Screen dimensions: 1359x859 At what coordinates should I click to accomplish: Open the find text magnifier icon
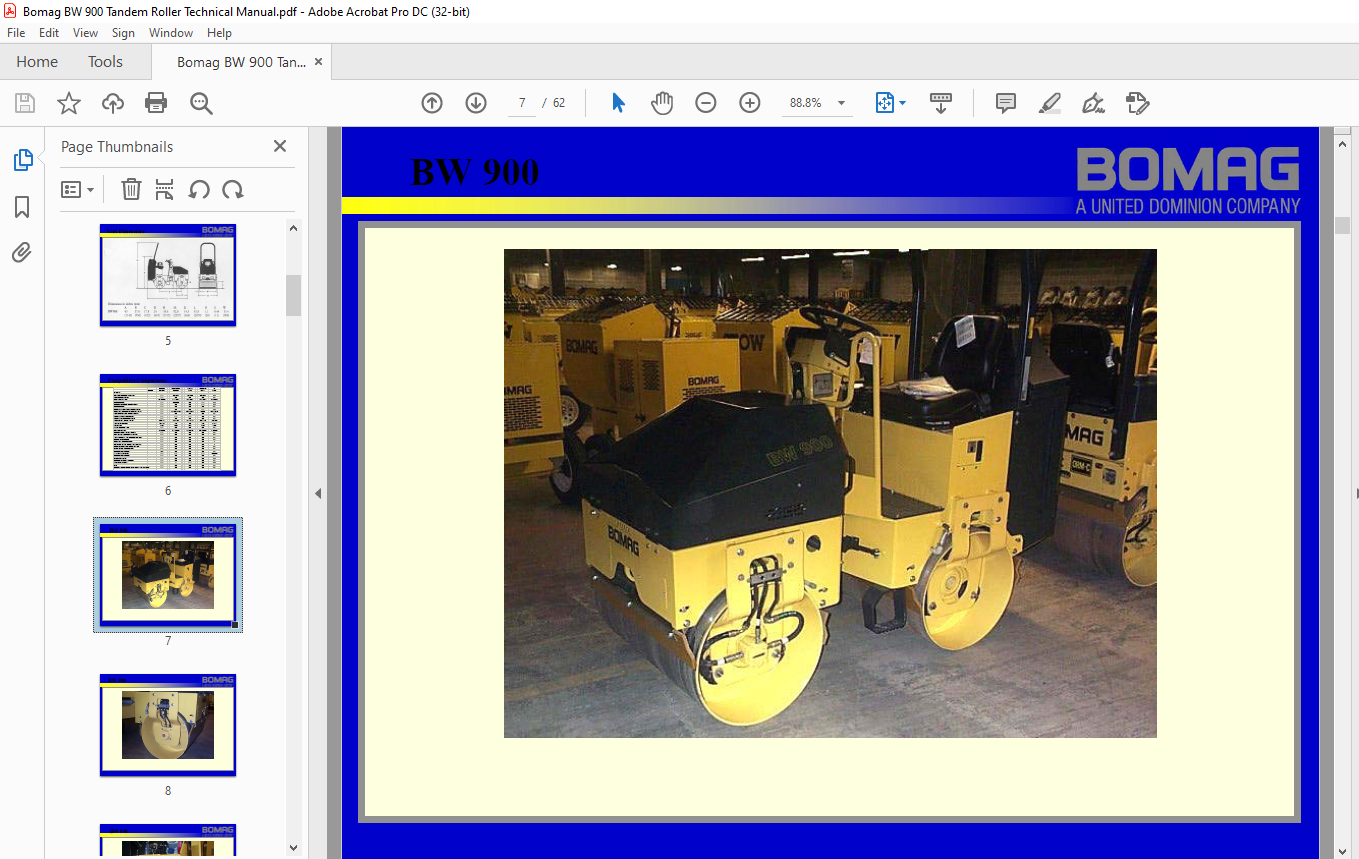click(x=201, y=103)
